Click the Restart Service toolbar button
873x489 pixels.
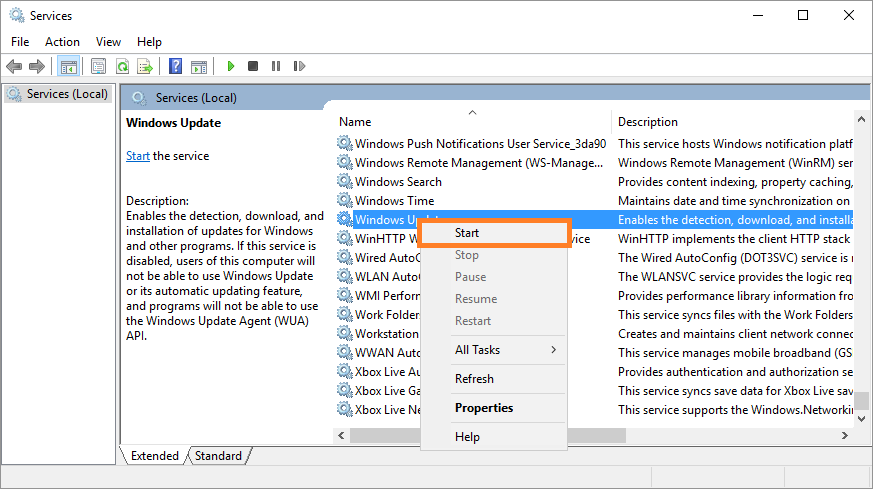pyautogui.click(x=299, y=66)
